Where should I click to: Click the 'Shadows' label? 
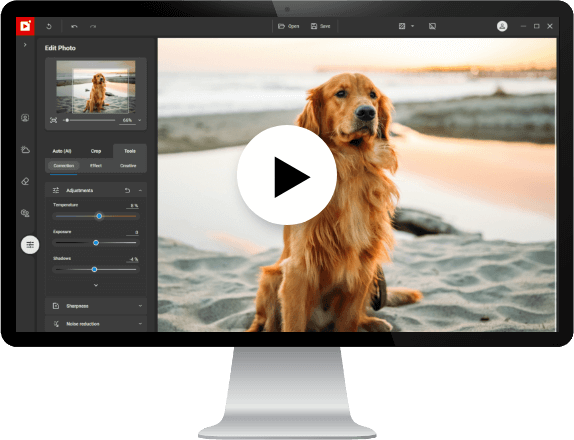point(62,258)
